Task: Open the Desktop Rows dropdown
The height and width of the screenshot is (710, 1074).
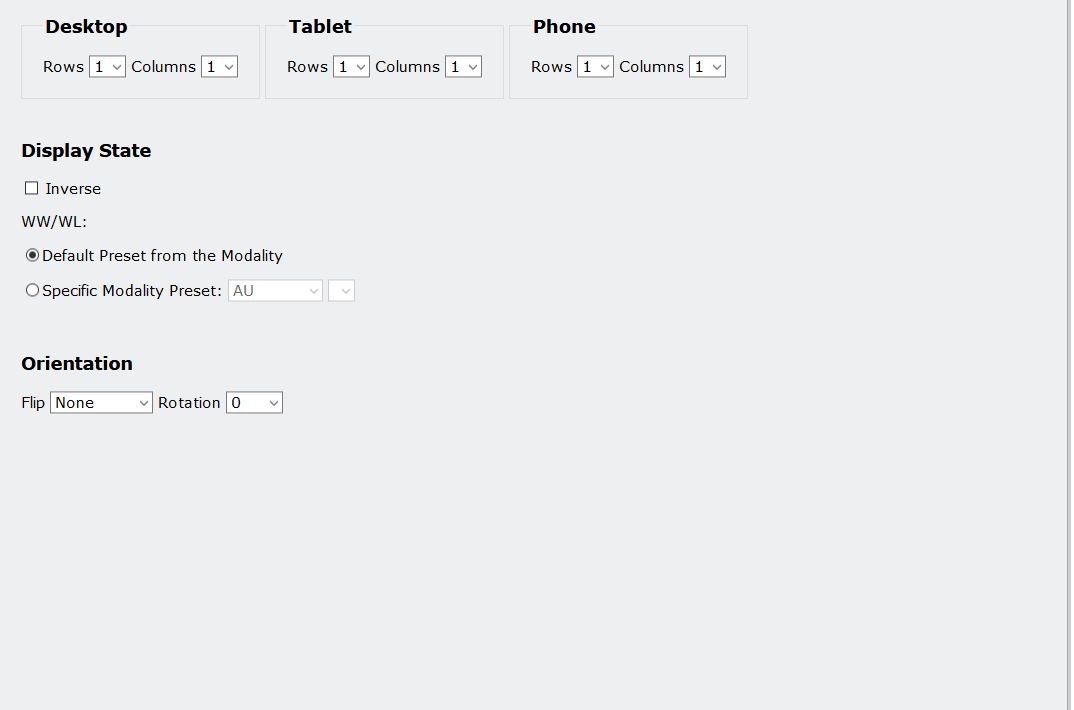Action: (107, 67)
